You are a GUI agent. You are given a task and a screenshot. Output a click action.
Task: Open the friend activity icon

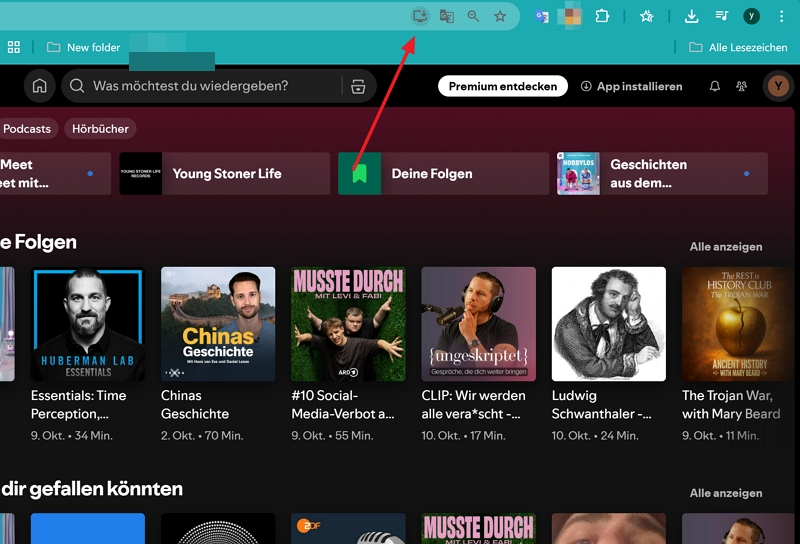(x=741, y=86)
